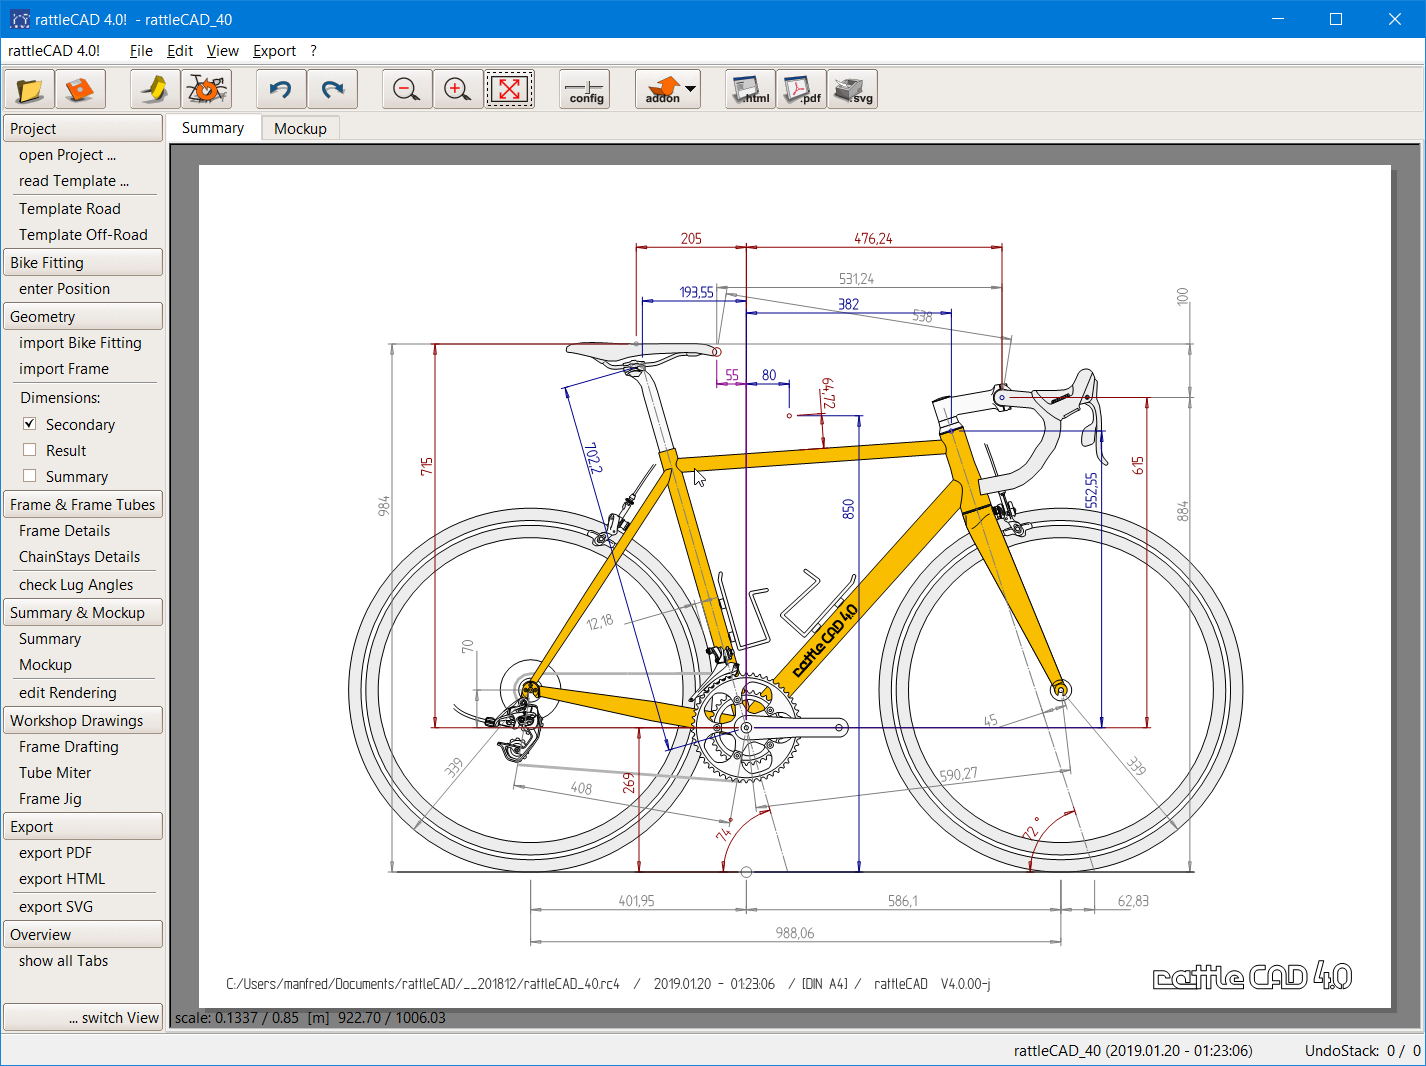
Task: Click show all Tabs
Action: 63,961
